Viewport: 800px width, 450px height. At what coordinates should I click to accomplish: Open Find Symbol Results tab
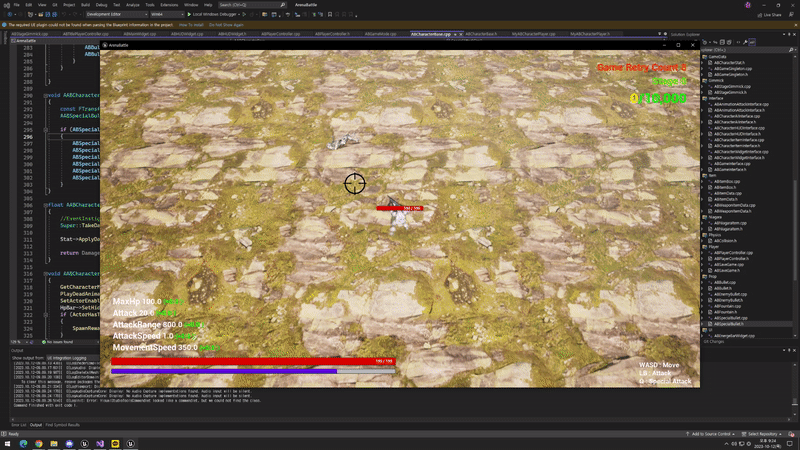(62, 425)
